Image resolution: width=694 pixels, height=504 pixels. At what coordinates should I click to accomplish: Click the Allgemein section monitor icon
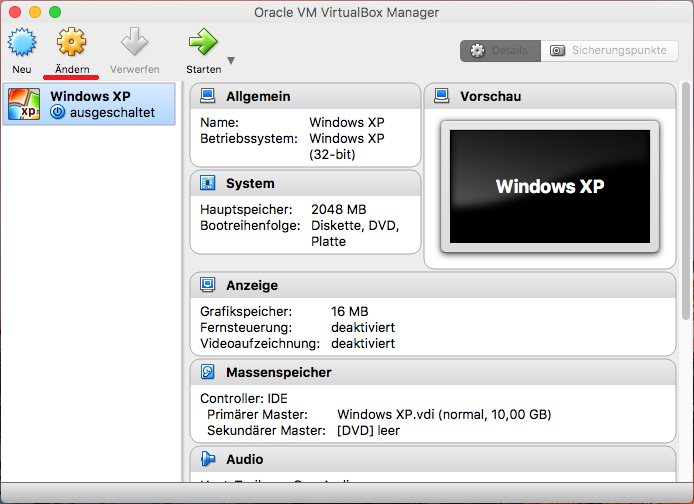click(x=208, y=96)
